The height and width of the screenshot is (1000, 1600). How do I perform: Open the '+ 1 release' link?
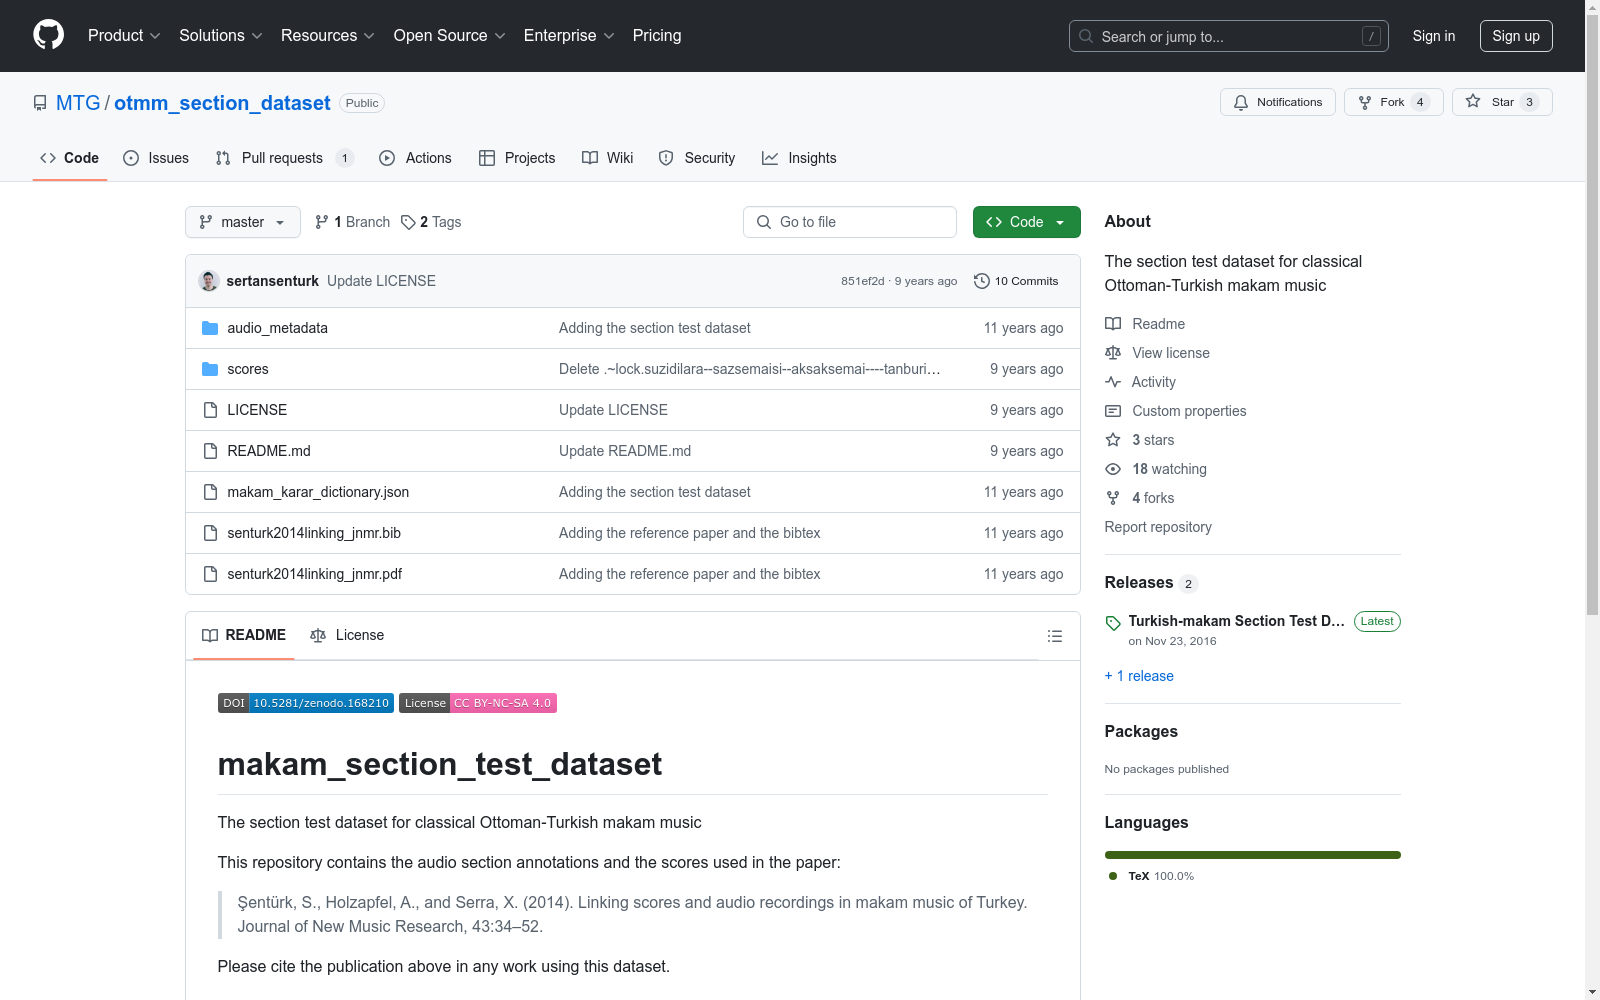pyautogui.click(x=1139, y=676)
